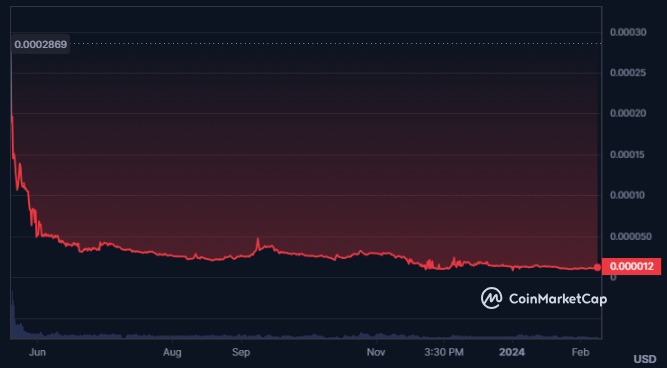667x368 pixels.
Task: Click the Nov label on the time axis
Action: pyautogui.click(x=376, y=352)
